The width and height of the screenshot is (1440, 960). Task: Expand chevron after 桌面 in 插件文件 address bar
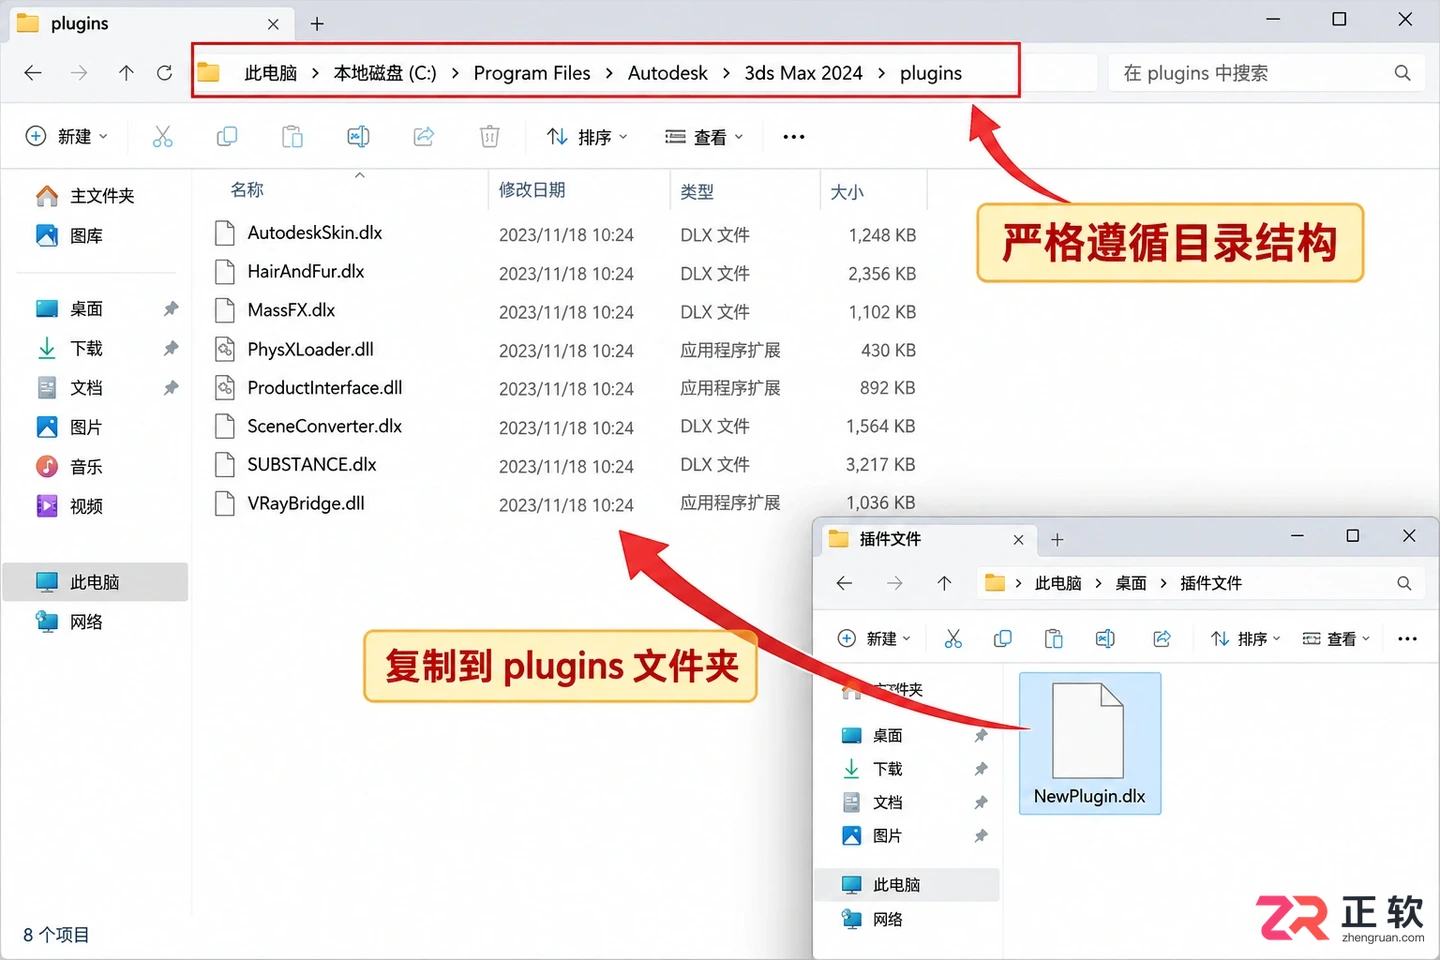pos(1163,583)
